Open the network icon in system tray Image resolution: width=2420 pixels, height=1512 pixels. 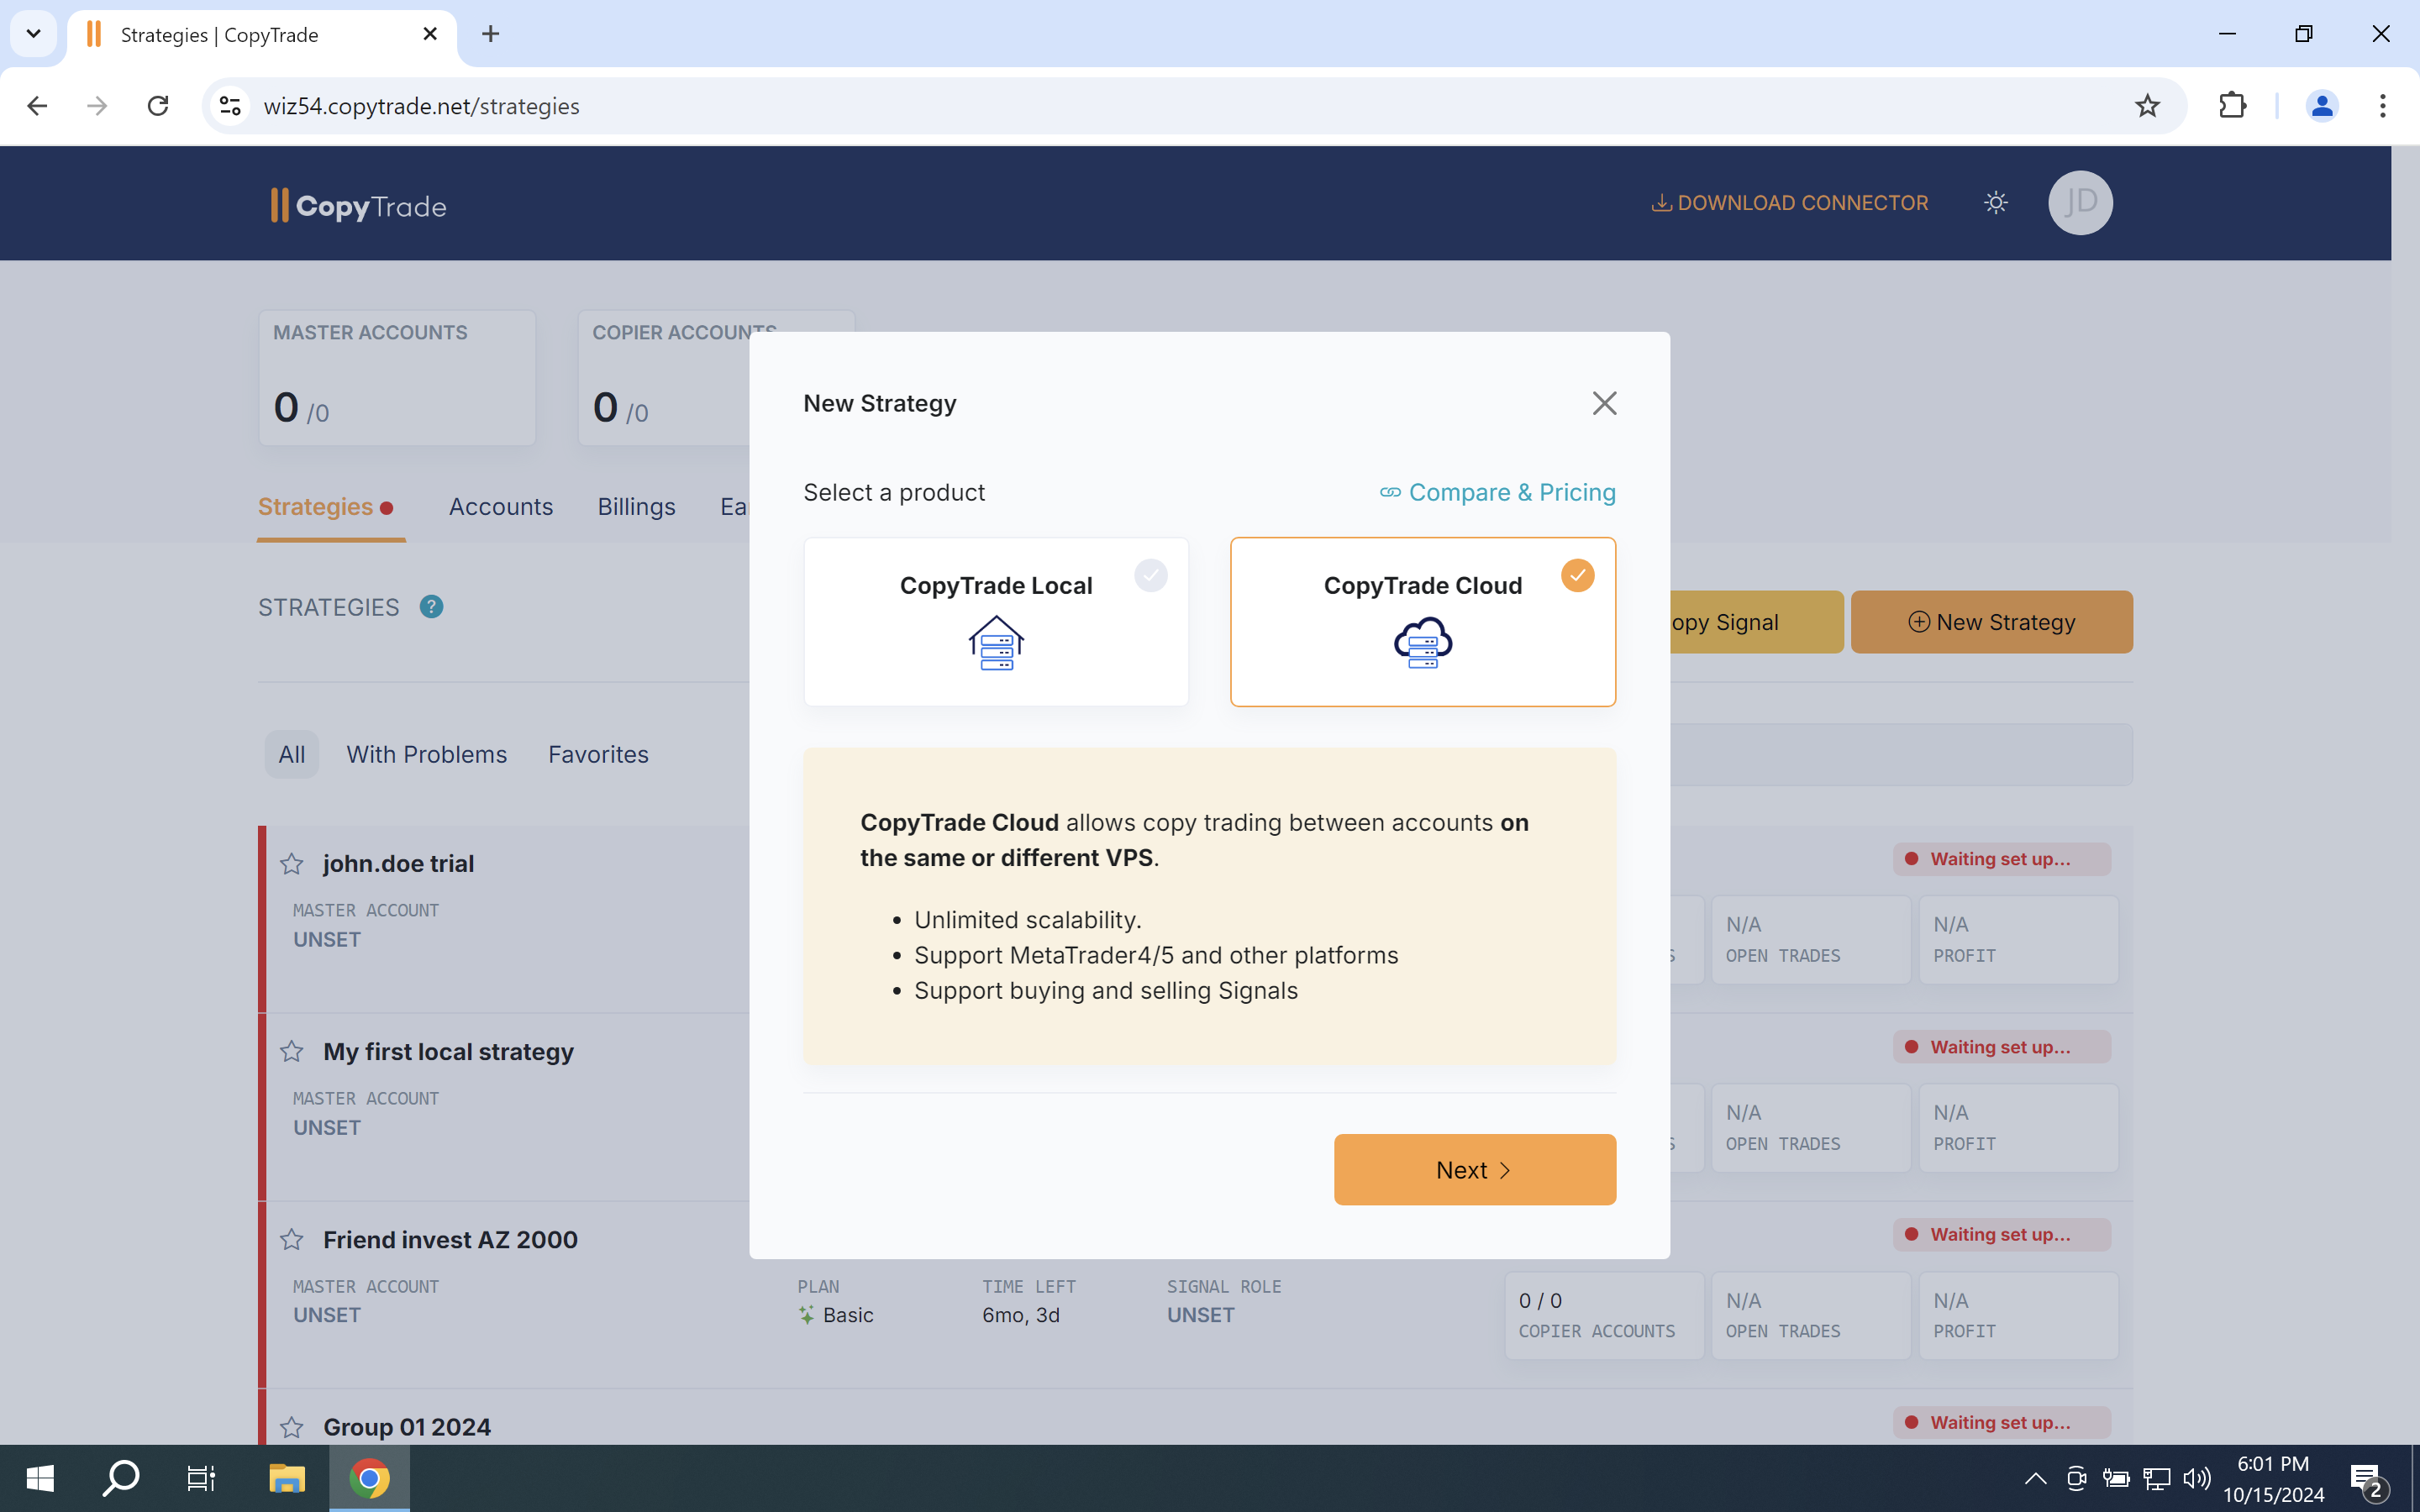pos(2157,1479)
